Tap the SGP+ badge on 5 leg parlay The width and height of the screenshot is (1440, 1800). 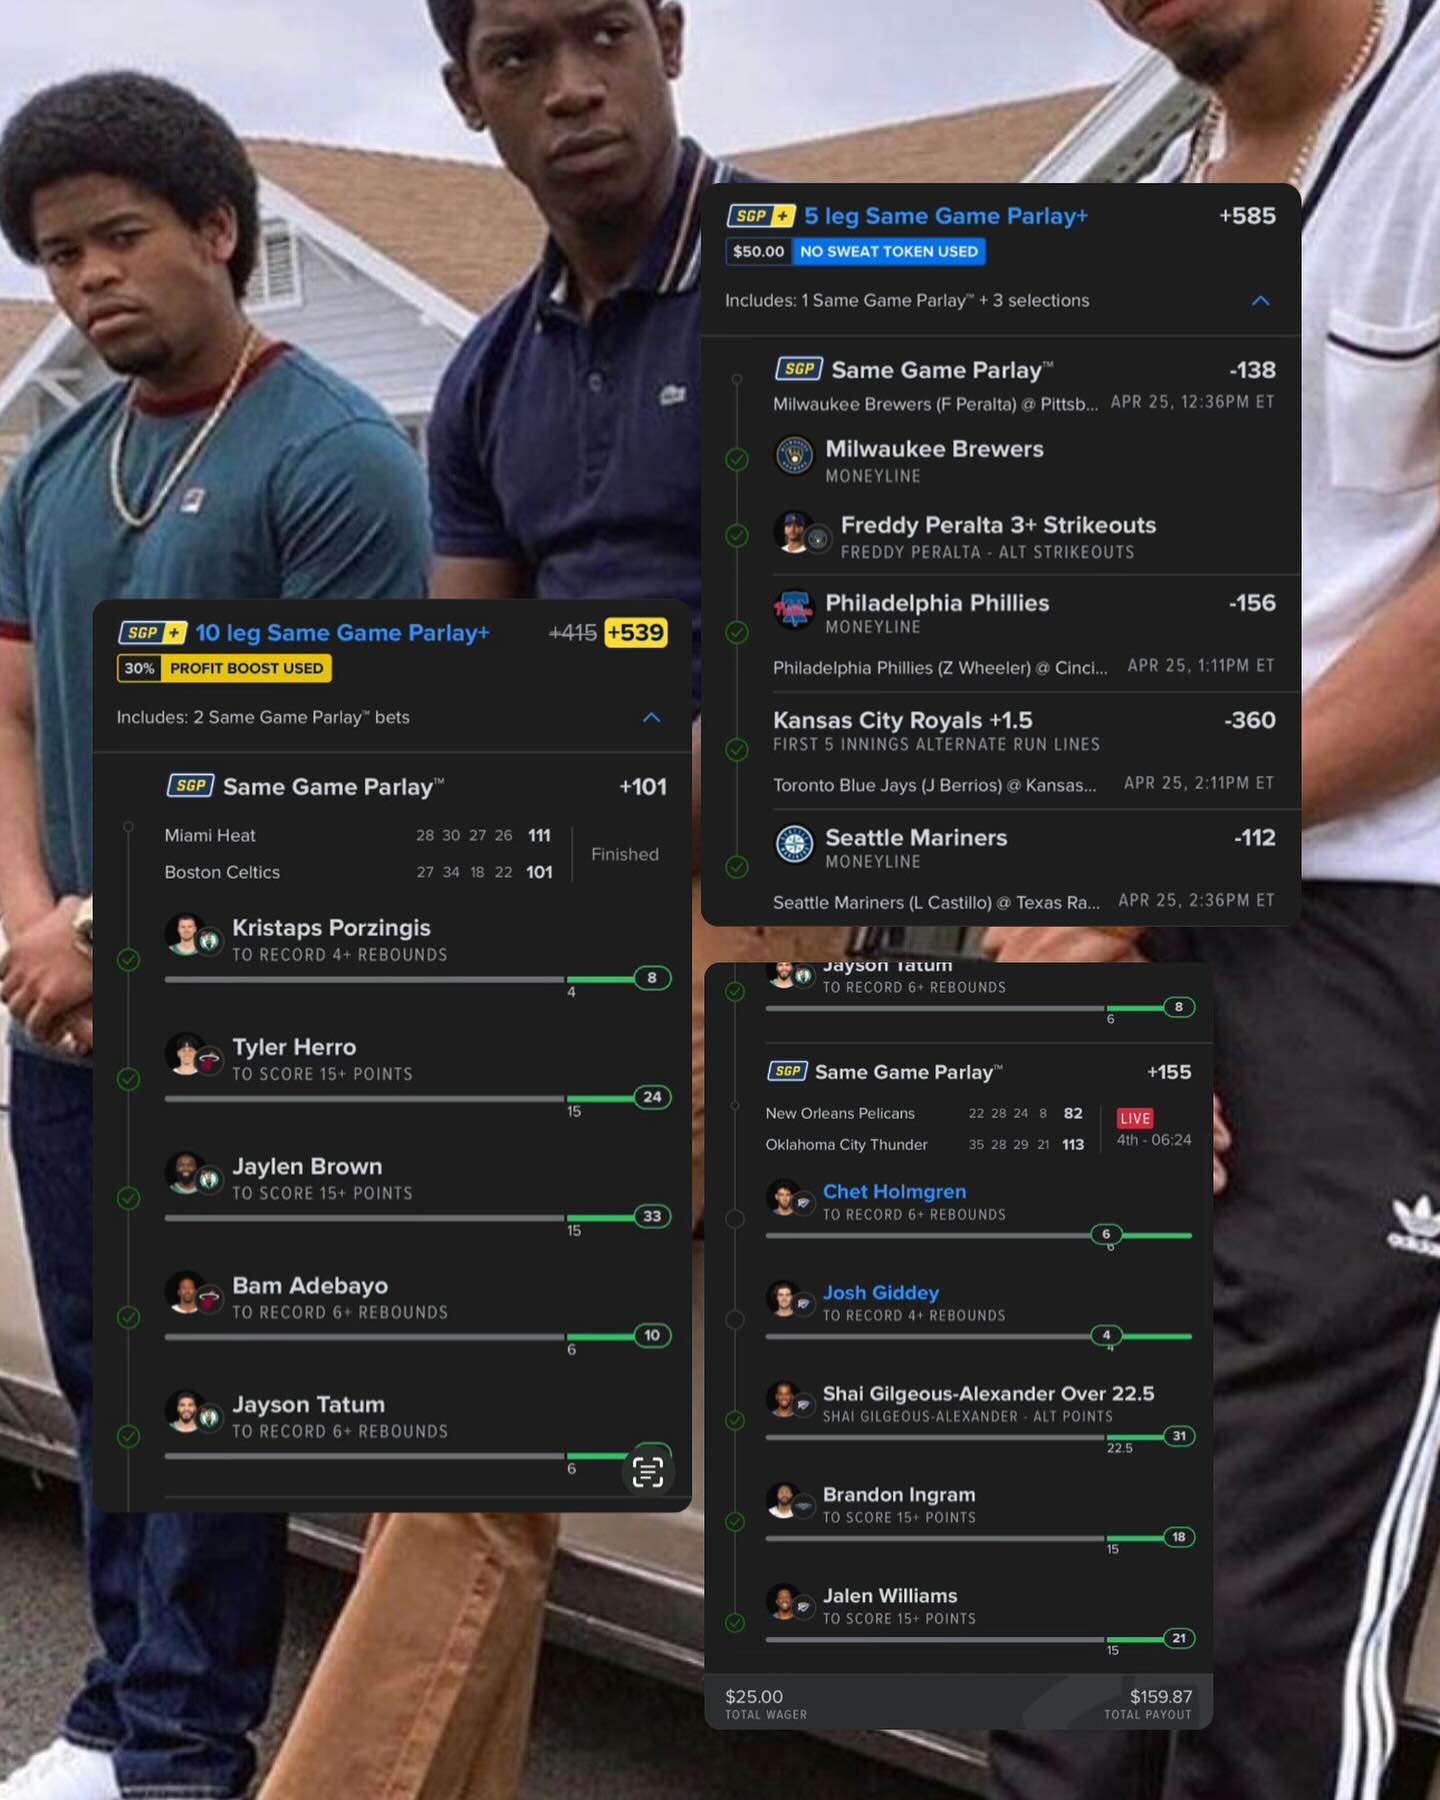(x=761, y=216)
